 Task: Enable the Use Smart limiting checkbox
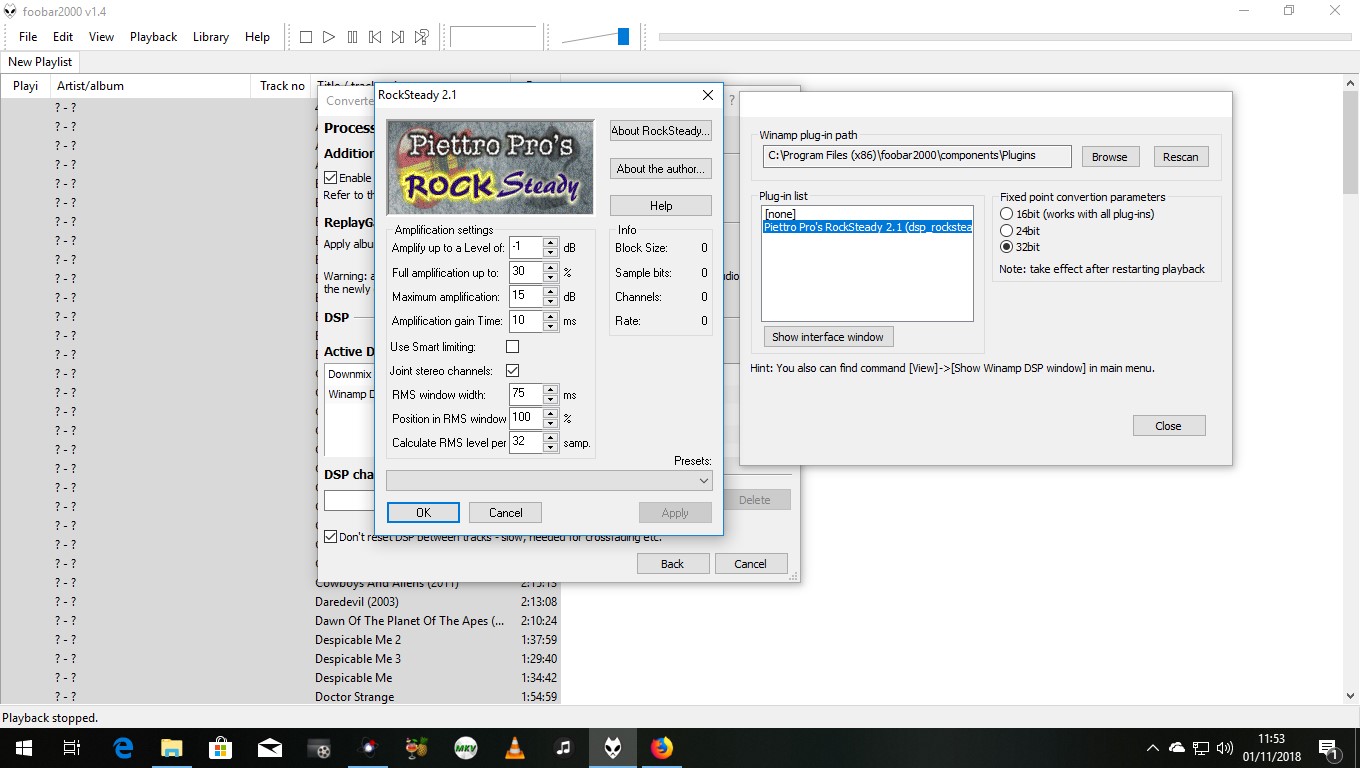tap(513, 347)
